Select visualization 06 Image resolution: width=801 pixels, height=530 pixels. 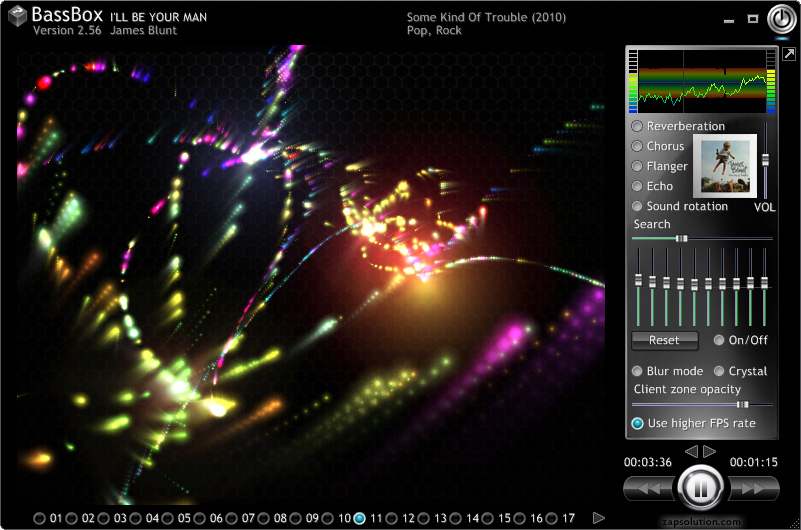pos(199,518)
